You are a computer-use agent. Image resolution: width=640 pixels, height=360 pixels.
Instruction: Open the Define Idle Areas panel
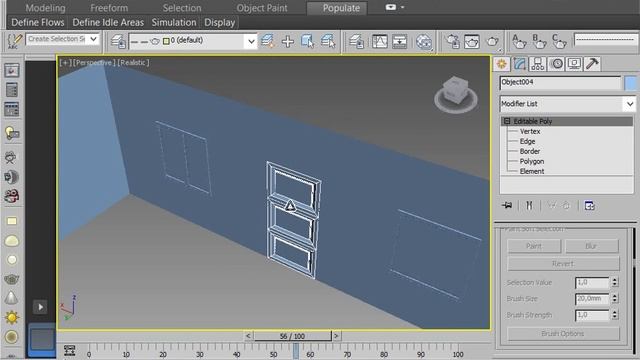[x=108, y=22]
